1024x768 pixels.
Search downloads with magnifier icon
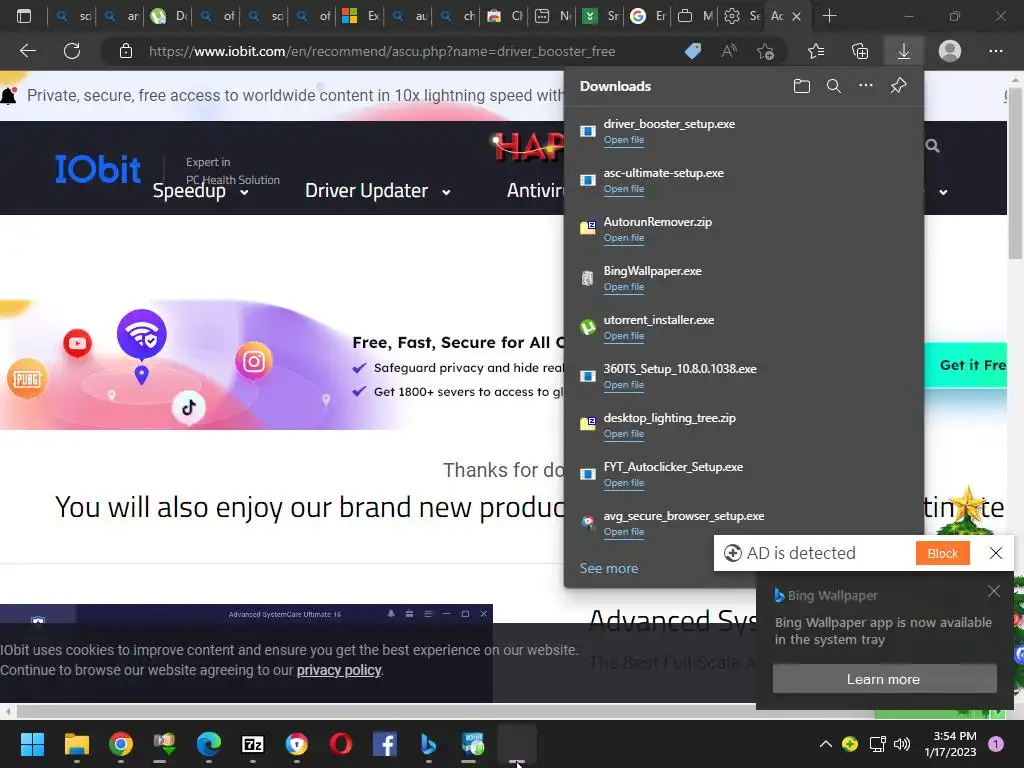coord(833,86)
